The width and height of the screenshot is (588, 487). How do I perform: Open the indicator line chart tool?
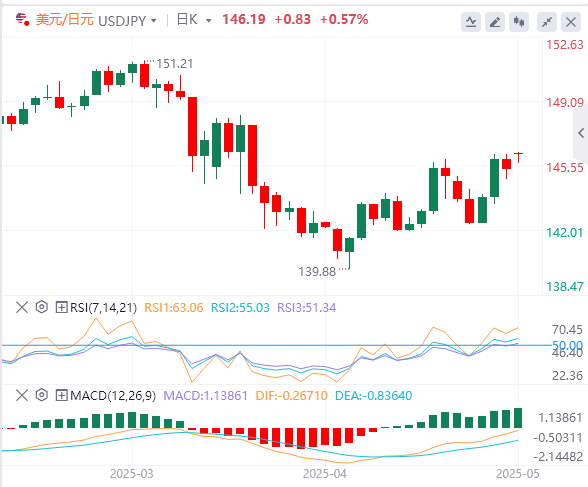[471, 22]
